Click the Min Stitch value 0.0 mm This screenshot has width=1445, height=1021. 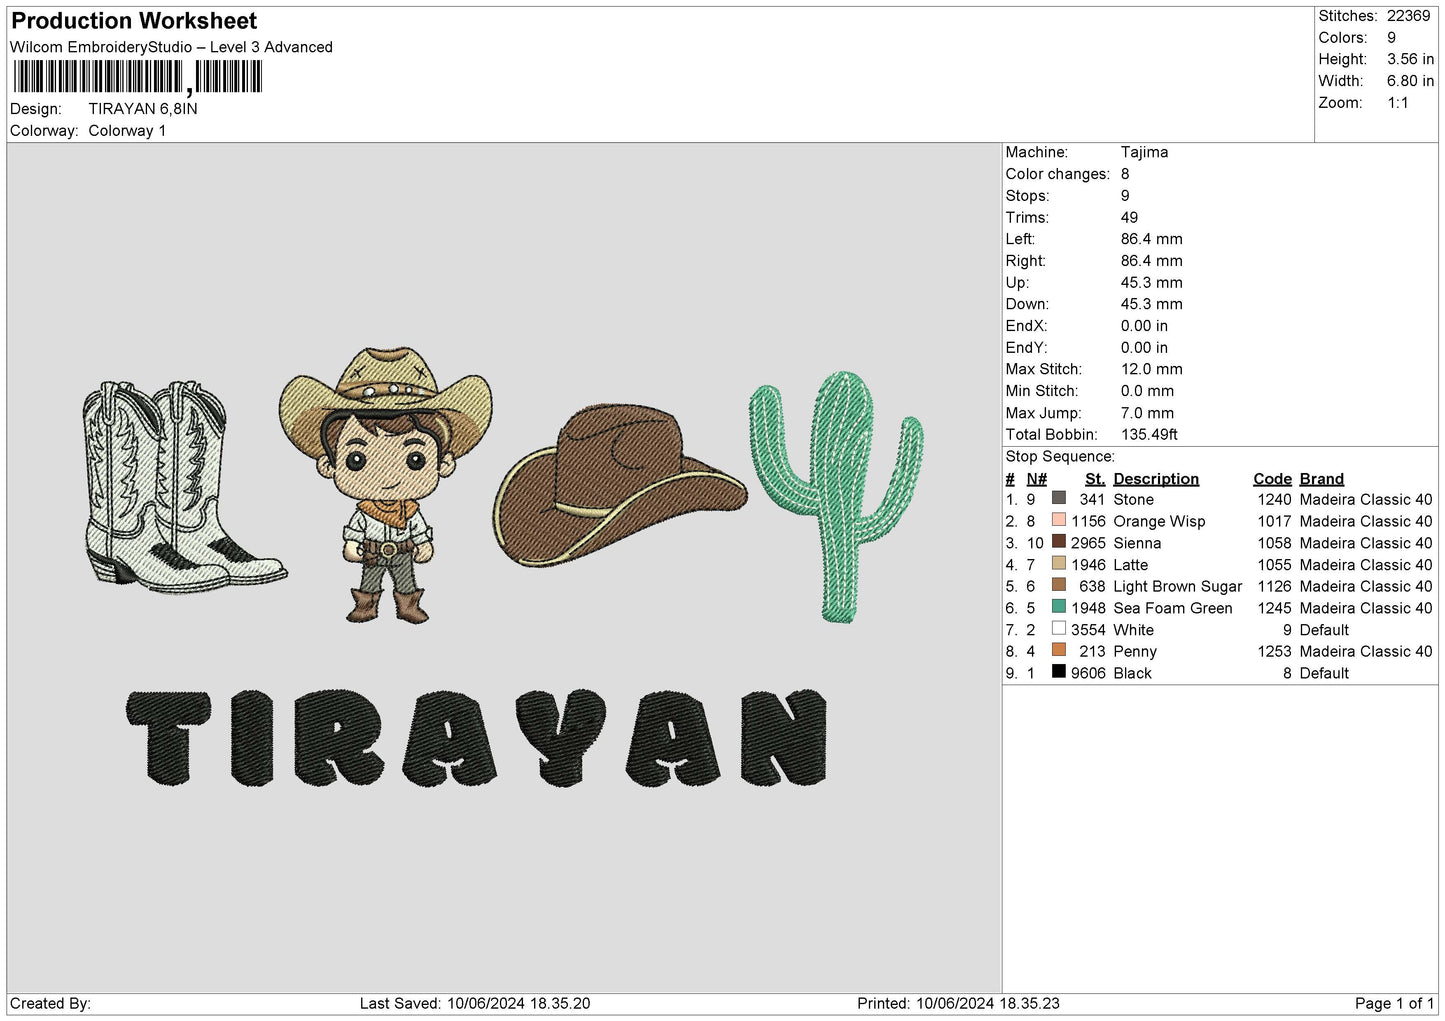point(1148,391)
